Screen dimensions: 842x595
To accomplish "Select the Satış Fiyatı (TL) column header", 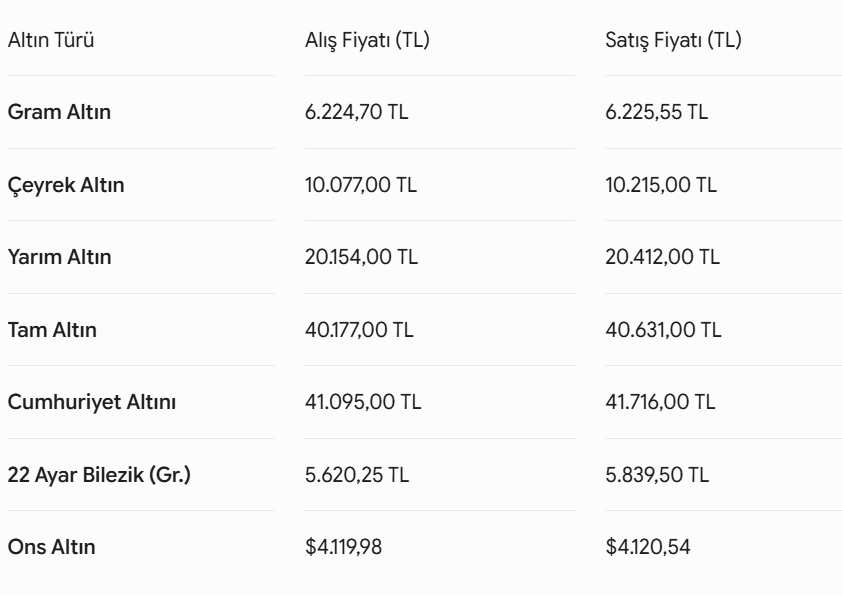I will pos(673,40).
